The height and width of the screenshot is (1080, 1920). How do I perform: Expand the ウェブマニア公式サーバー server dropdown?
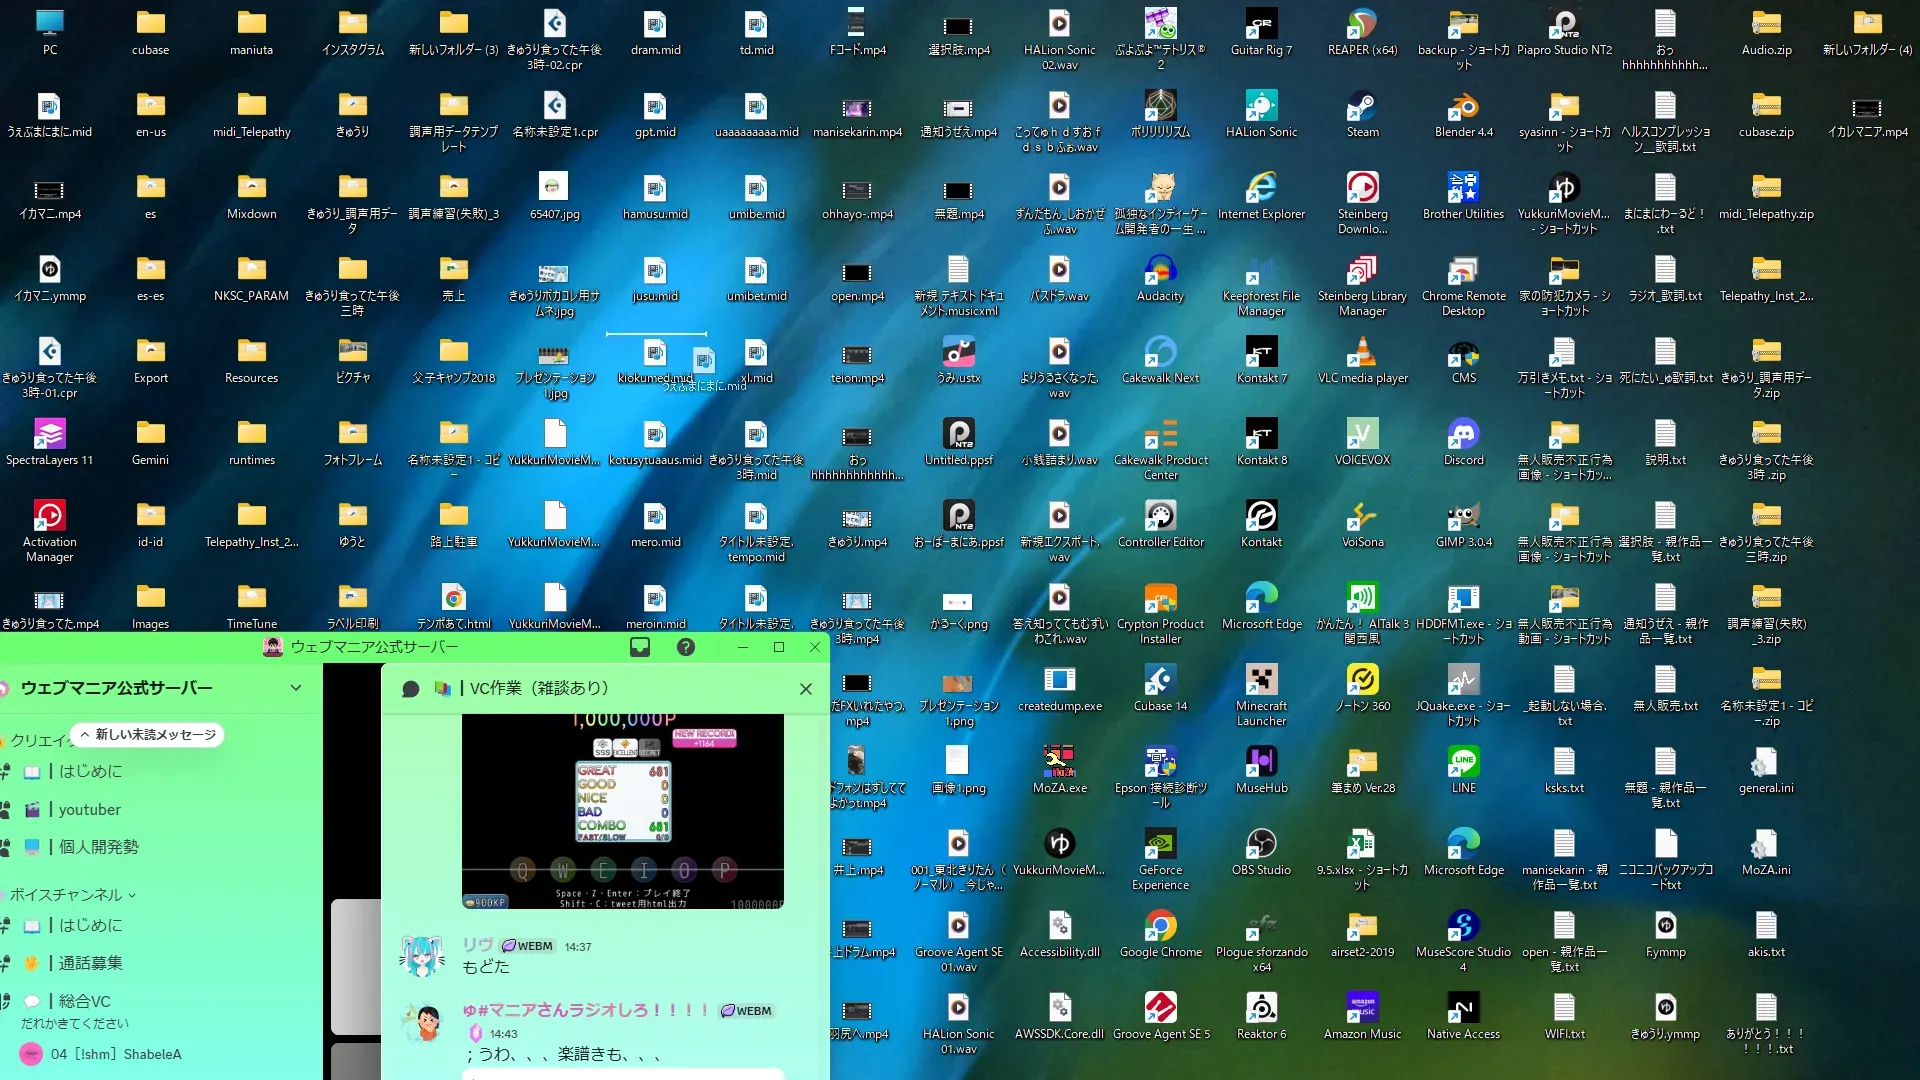(296, 688)
